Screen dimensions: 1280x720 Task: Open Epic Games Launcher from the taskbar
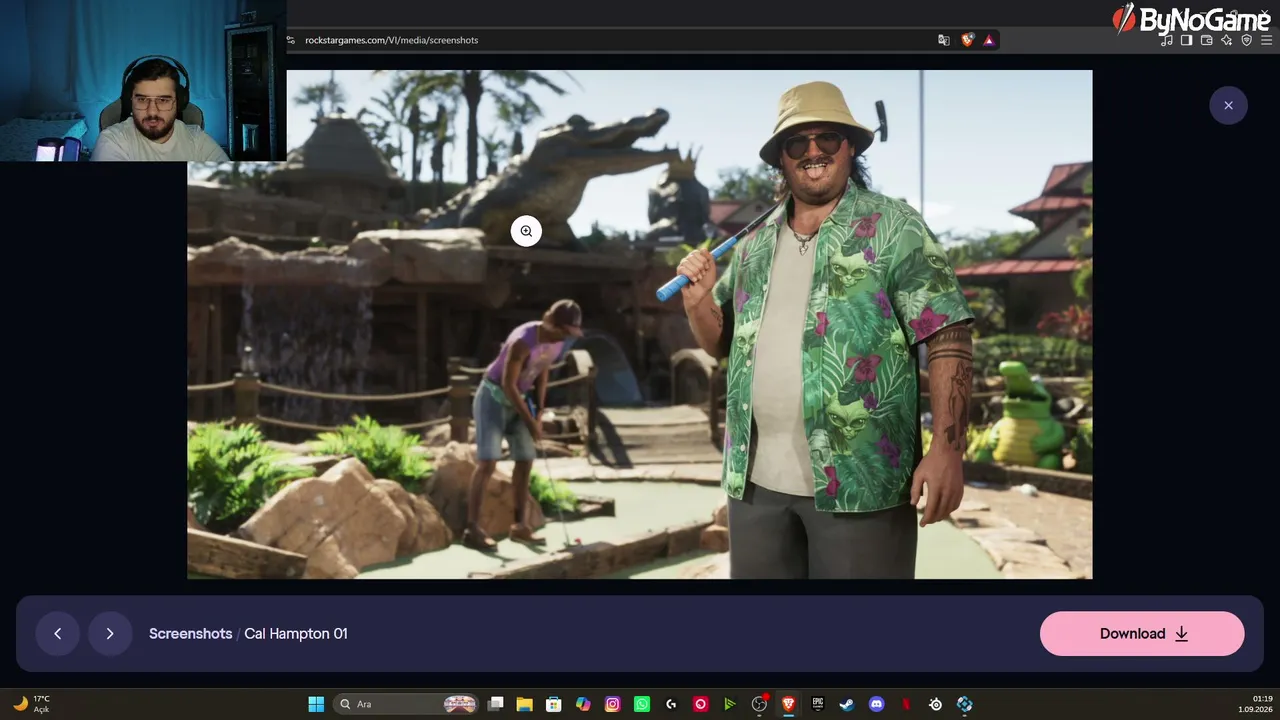[817, 704]
